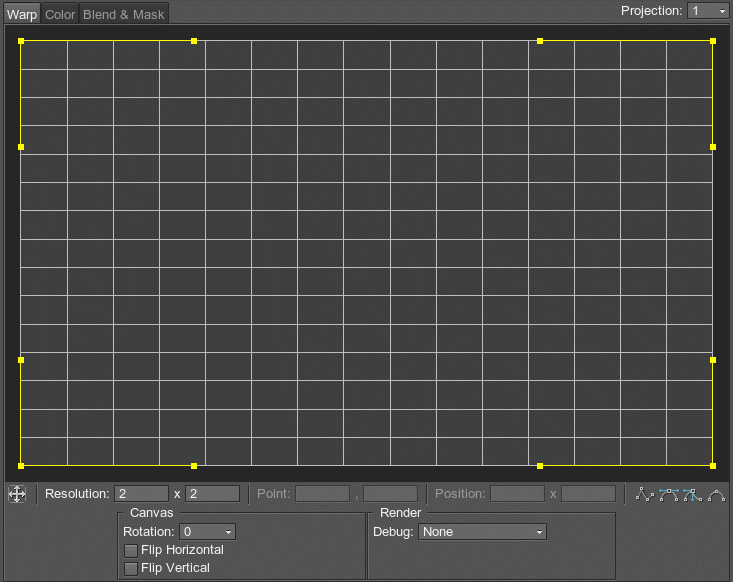This screenshot has height=582, width=733.
Task: Select the smooth curve point icon
Action: pyautogui.click(x=716, y=494)
